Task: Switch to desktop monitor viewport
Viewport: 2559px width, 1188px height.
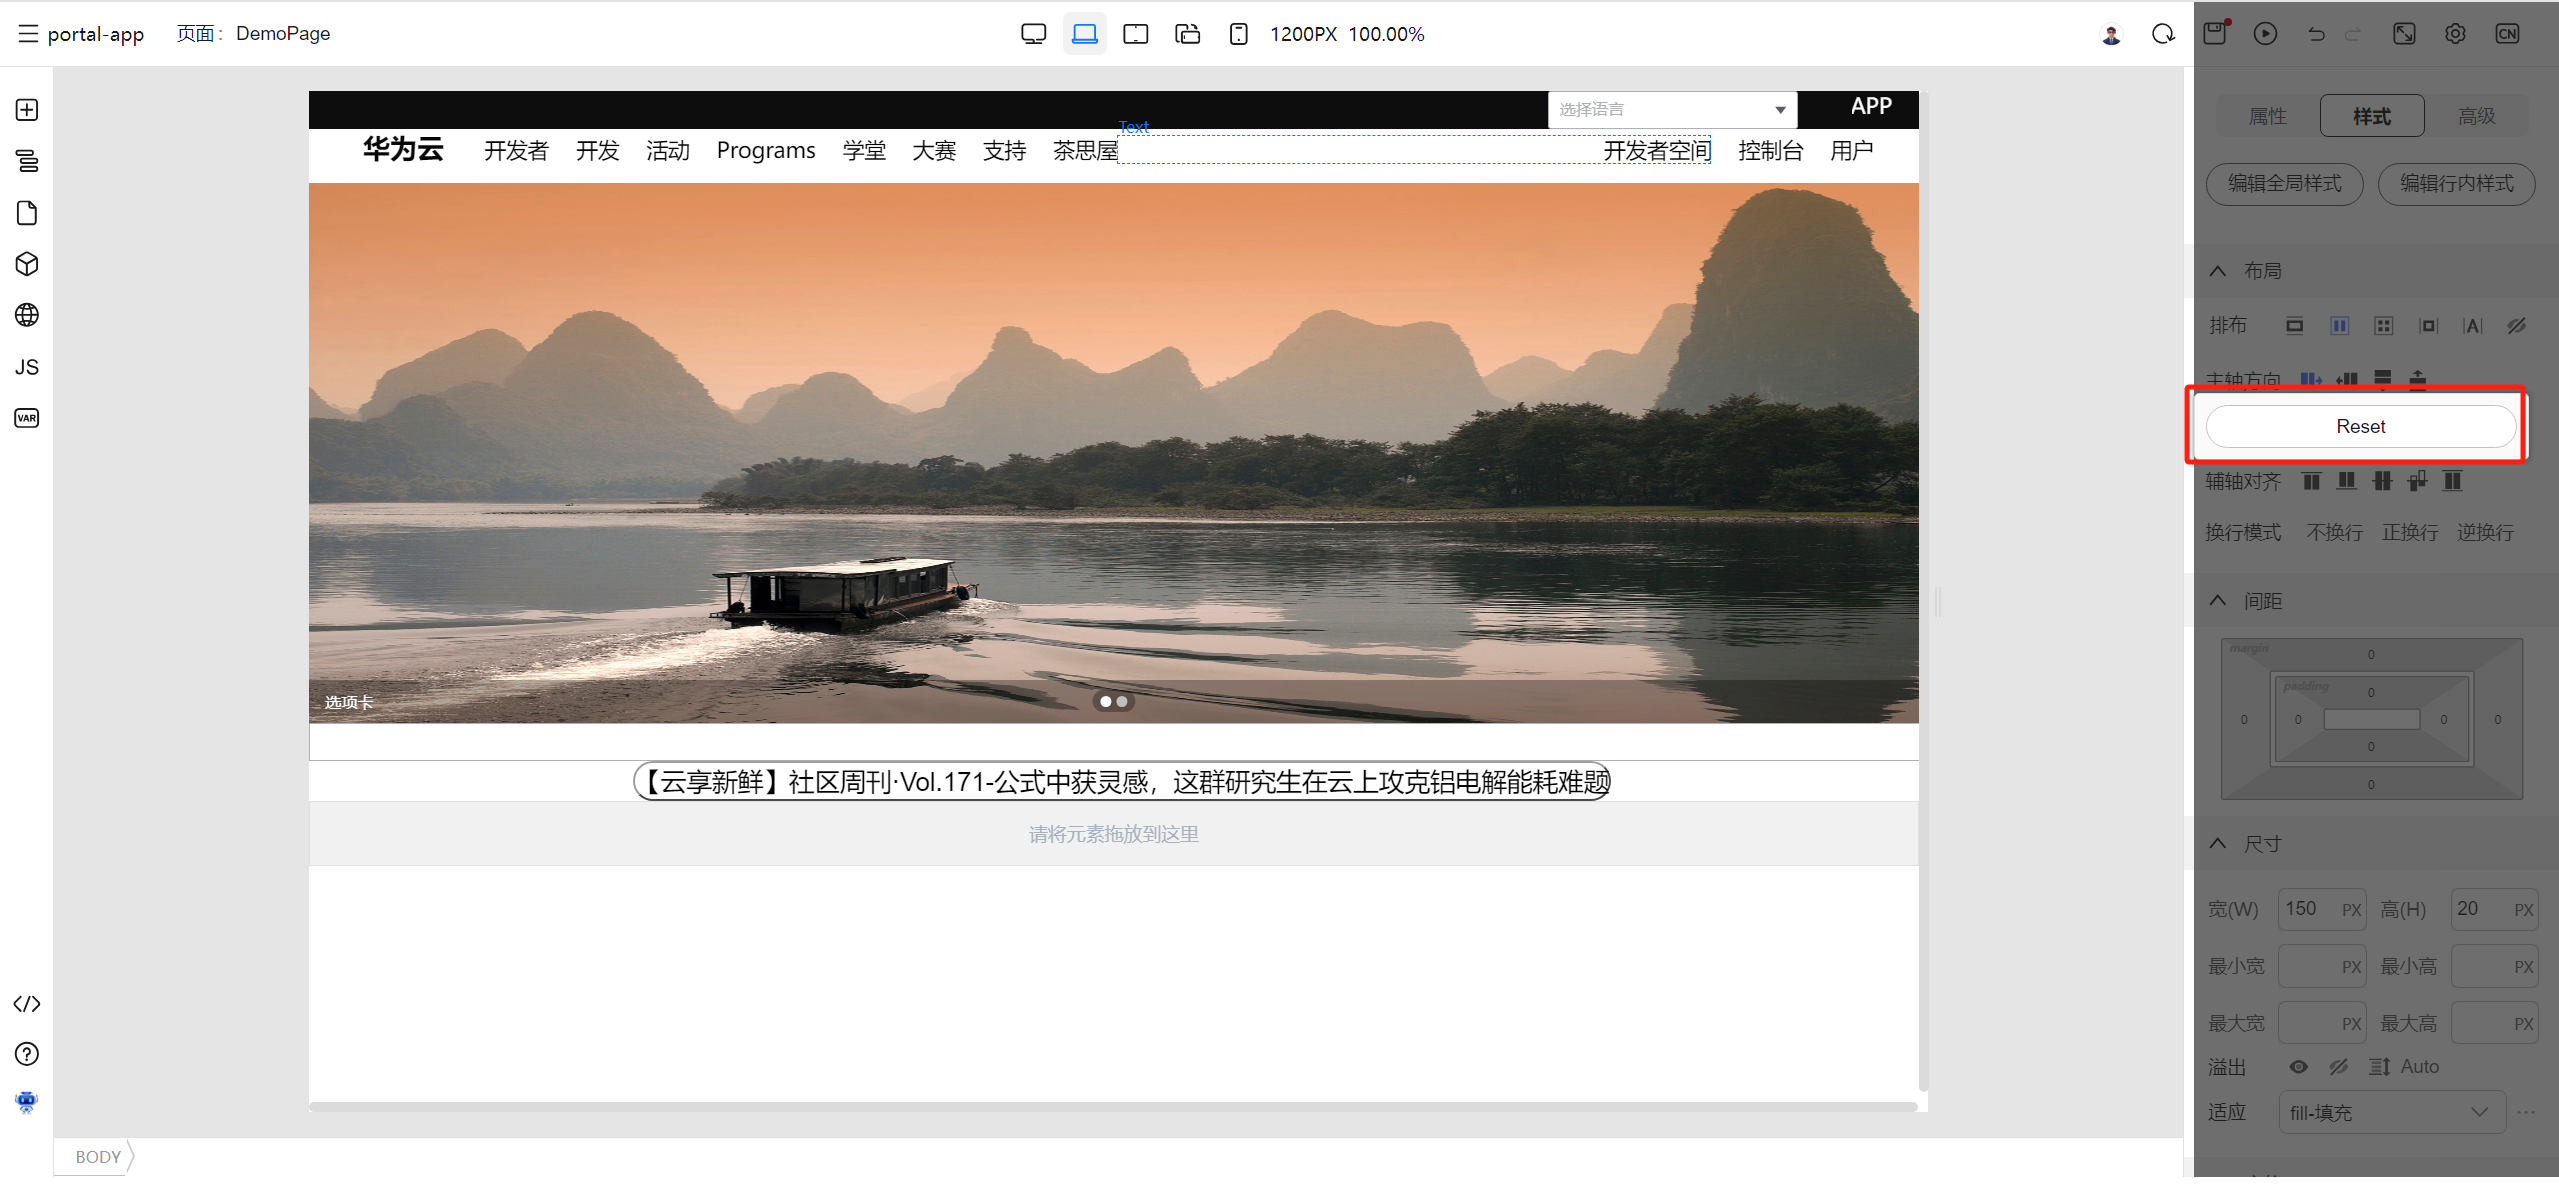Action: tap(1033, 34)
